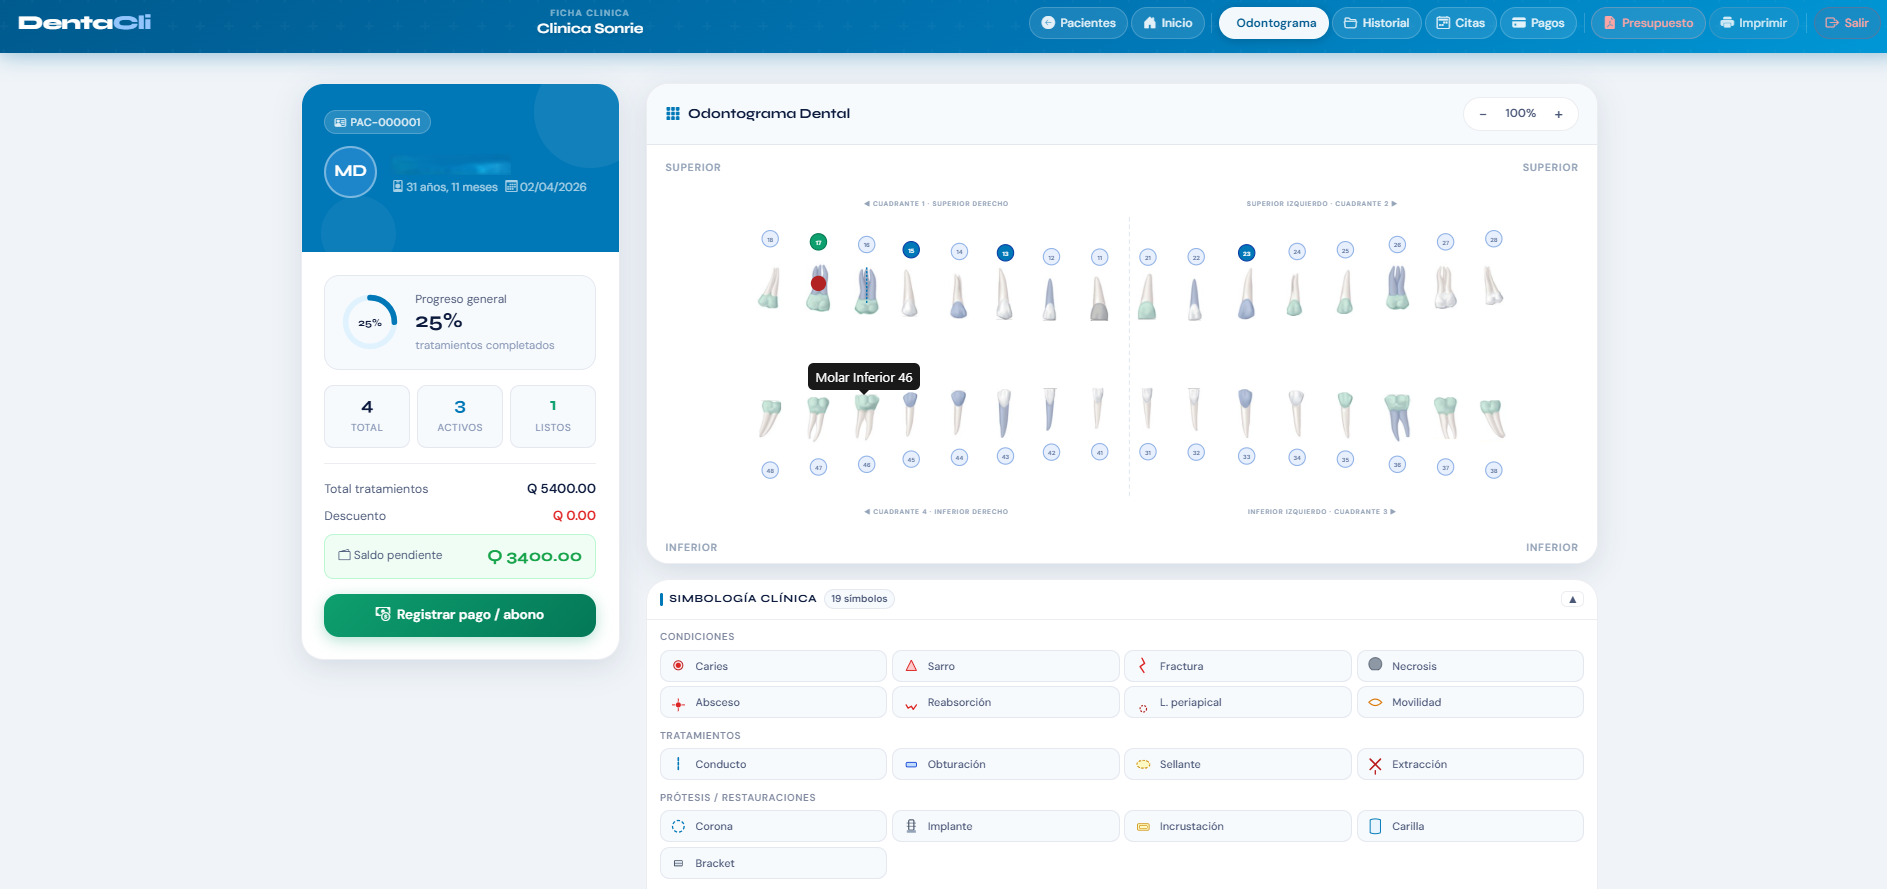Click the lower molar tooth 46
Image resolution: width=1887 pixels, height=889 pixels.
click(x=866, y=415)
